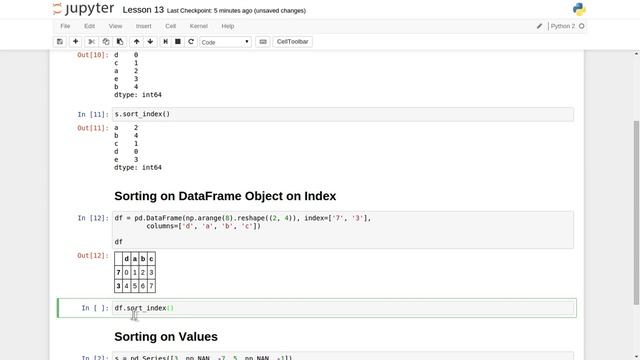Click the In [12] prompt label

point(93,218)
